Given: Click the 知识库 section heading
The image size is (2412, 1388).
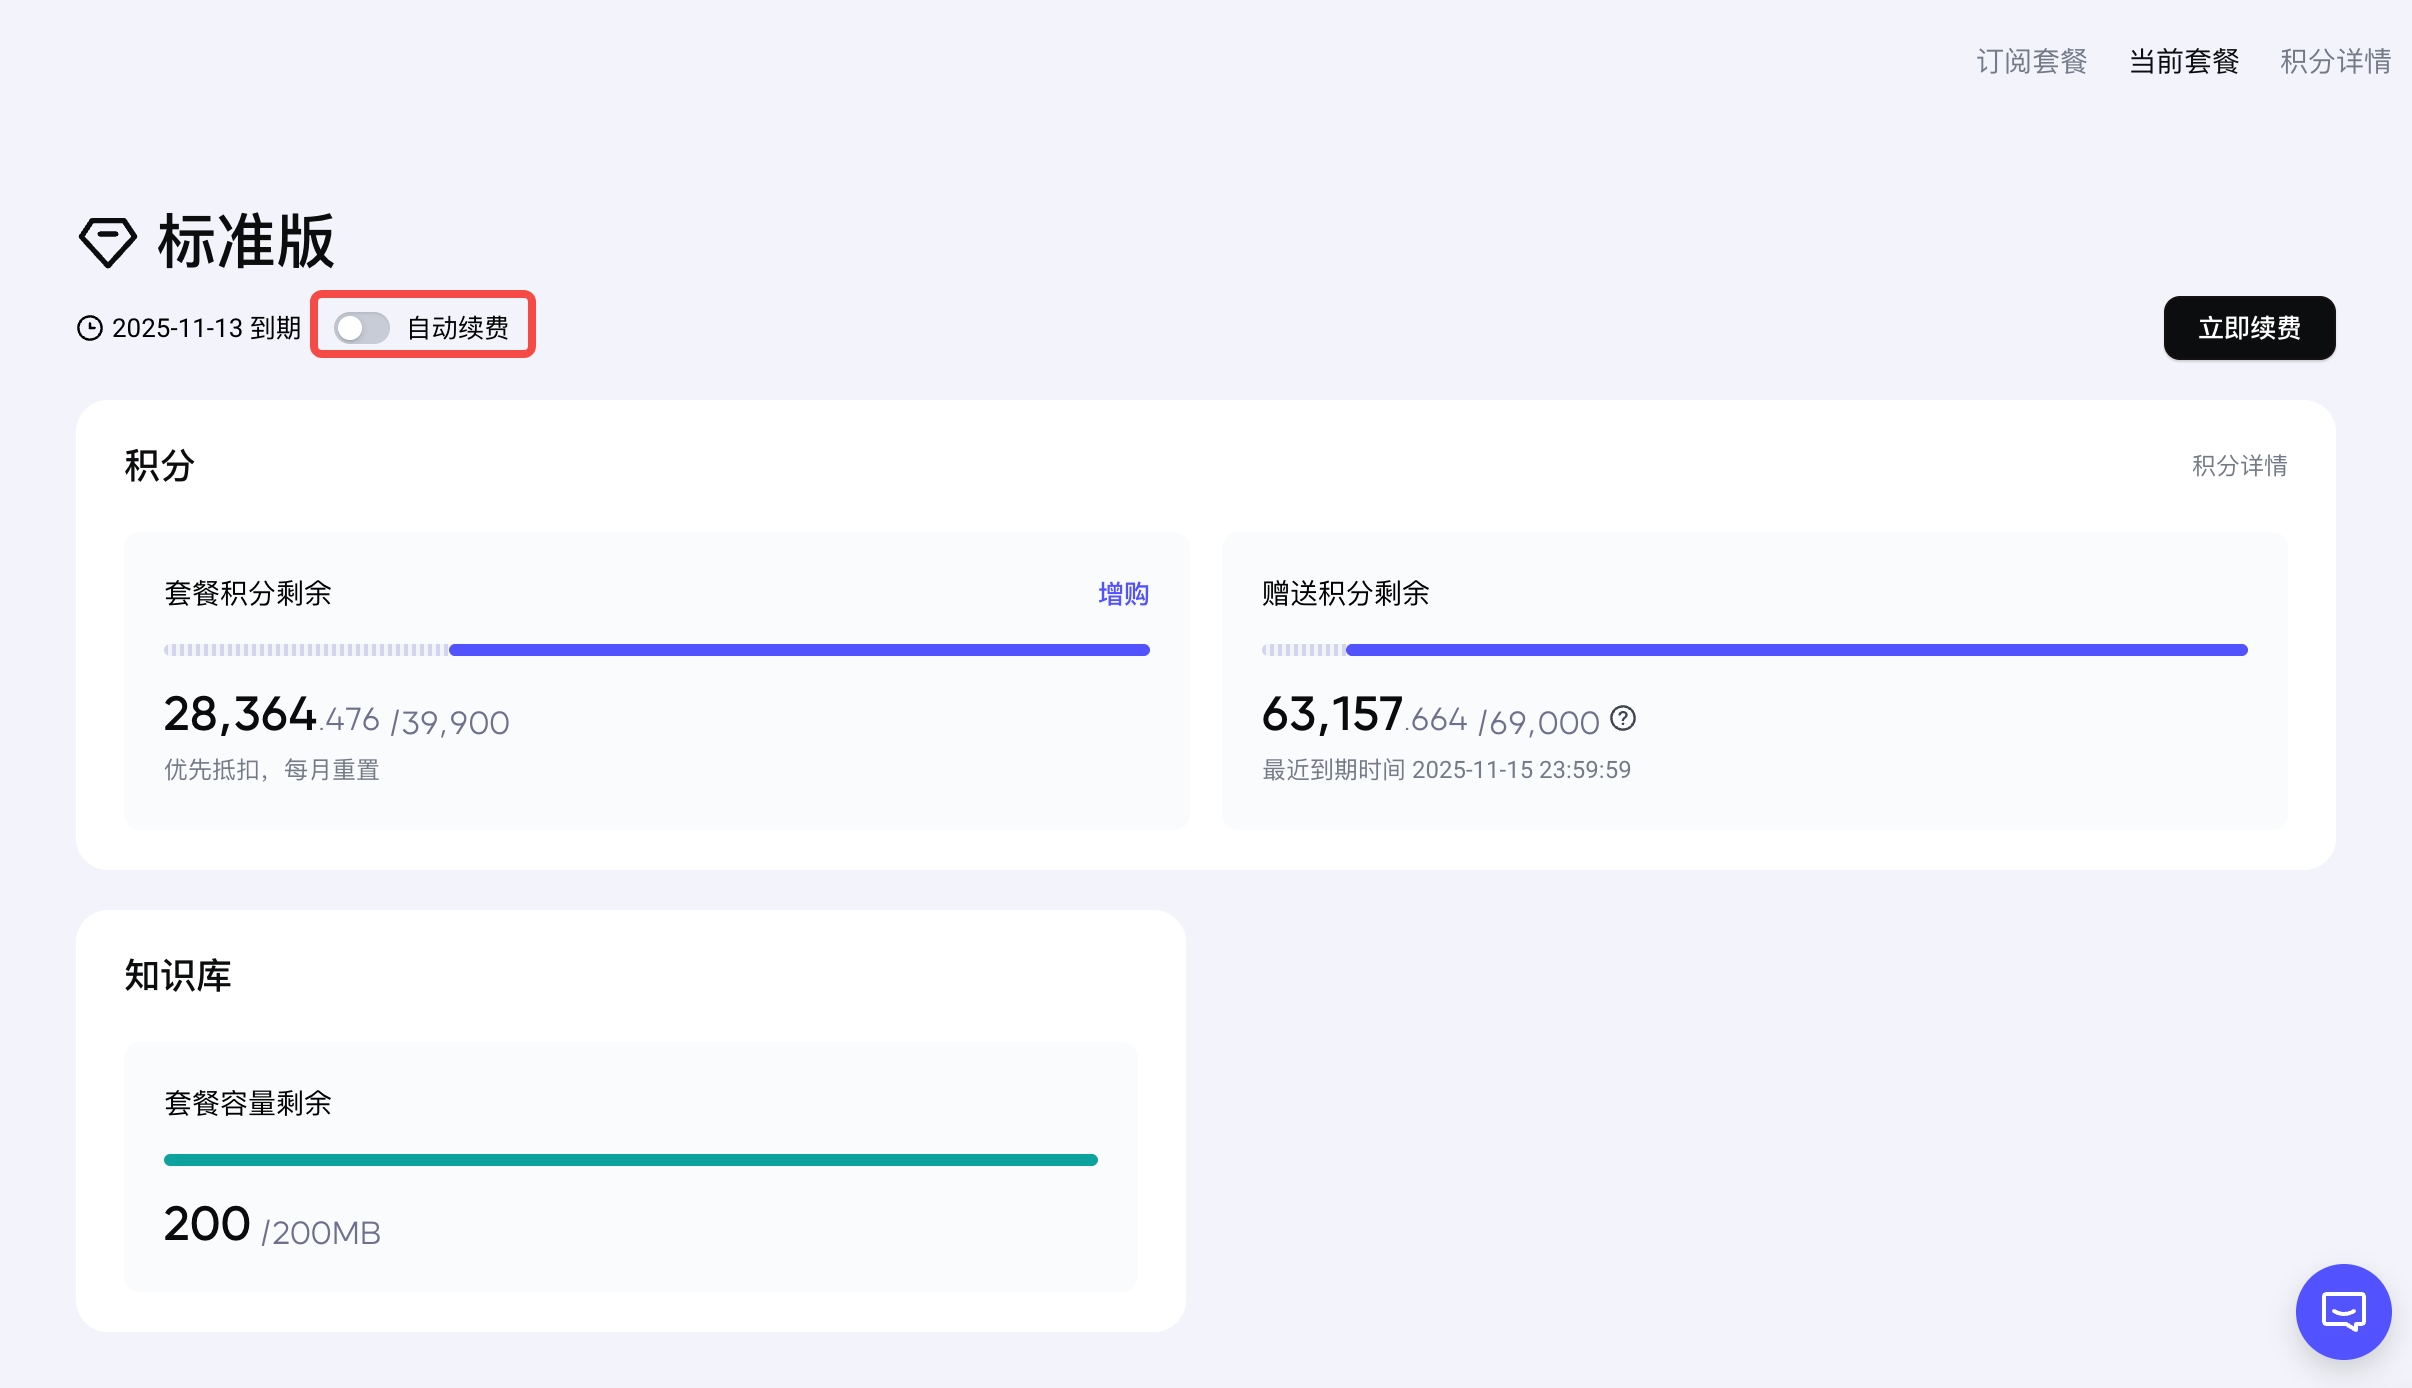Looking at the screenshot, I should point(178,975).
